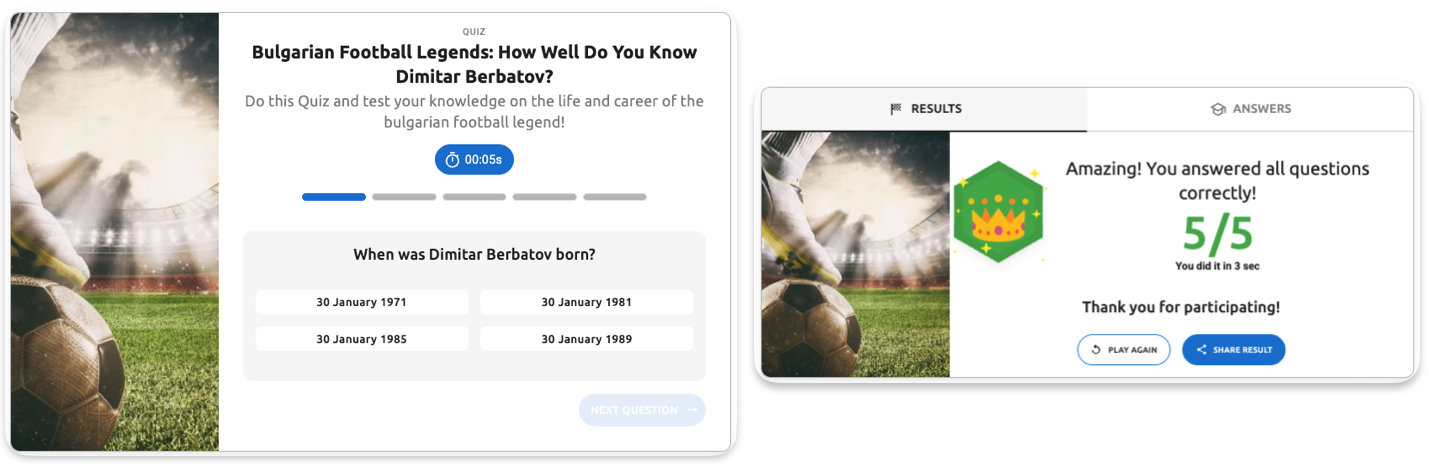Click the last gray progress segment
This screenshot has height=468, width=1429.
tap(615, 197)
